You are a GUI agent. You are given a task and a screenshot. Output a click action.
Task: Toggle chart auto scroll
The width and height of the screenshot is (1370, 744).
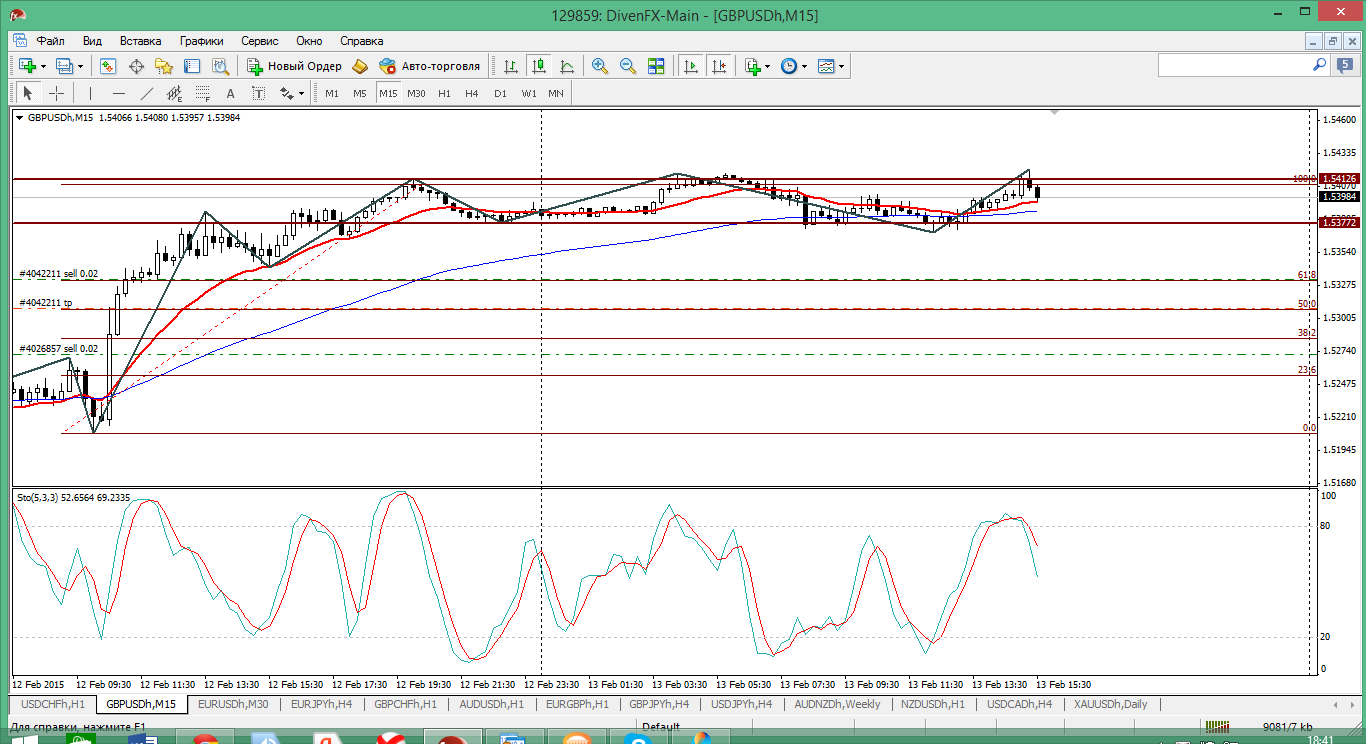[x=690, y=66]
